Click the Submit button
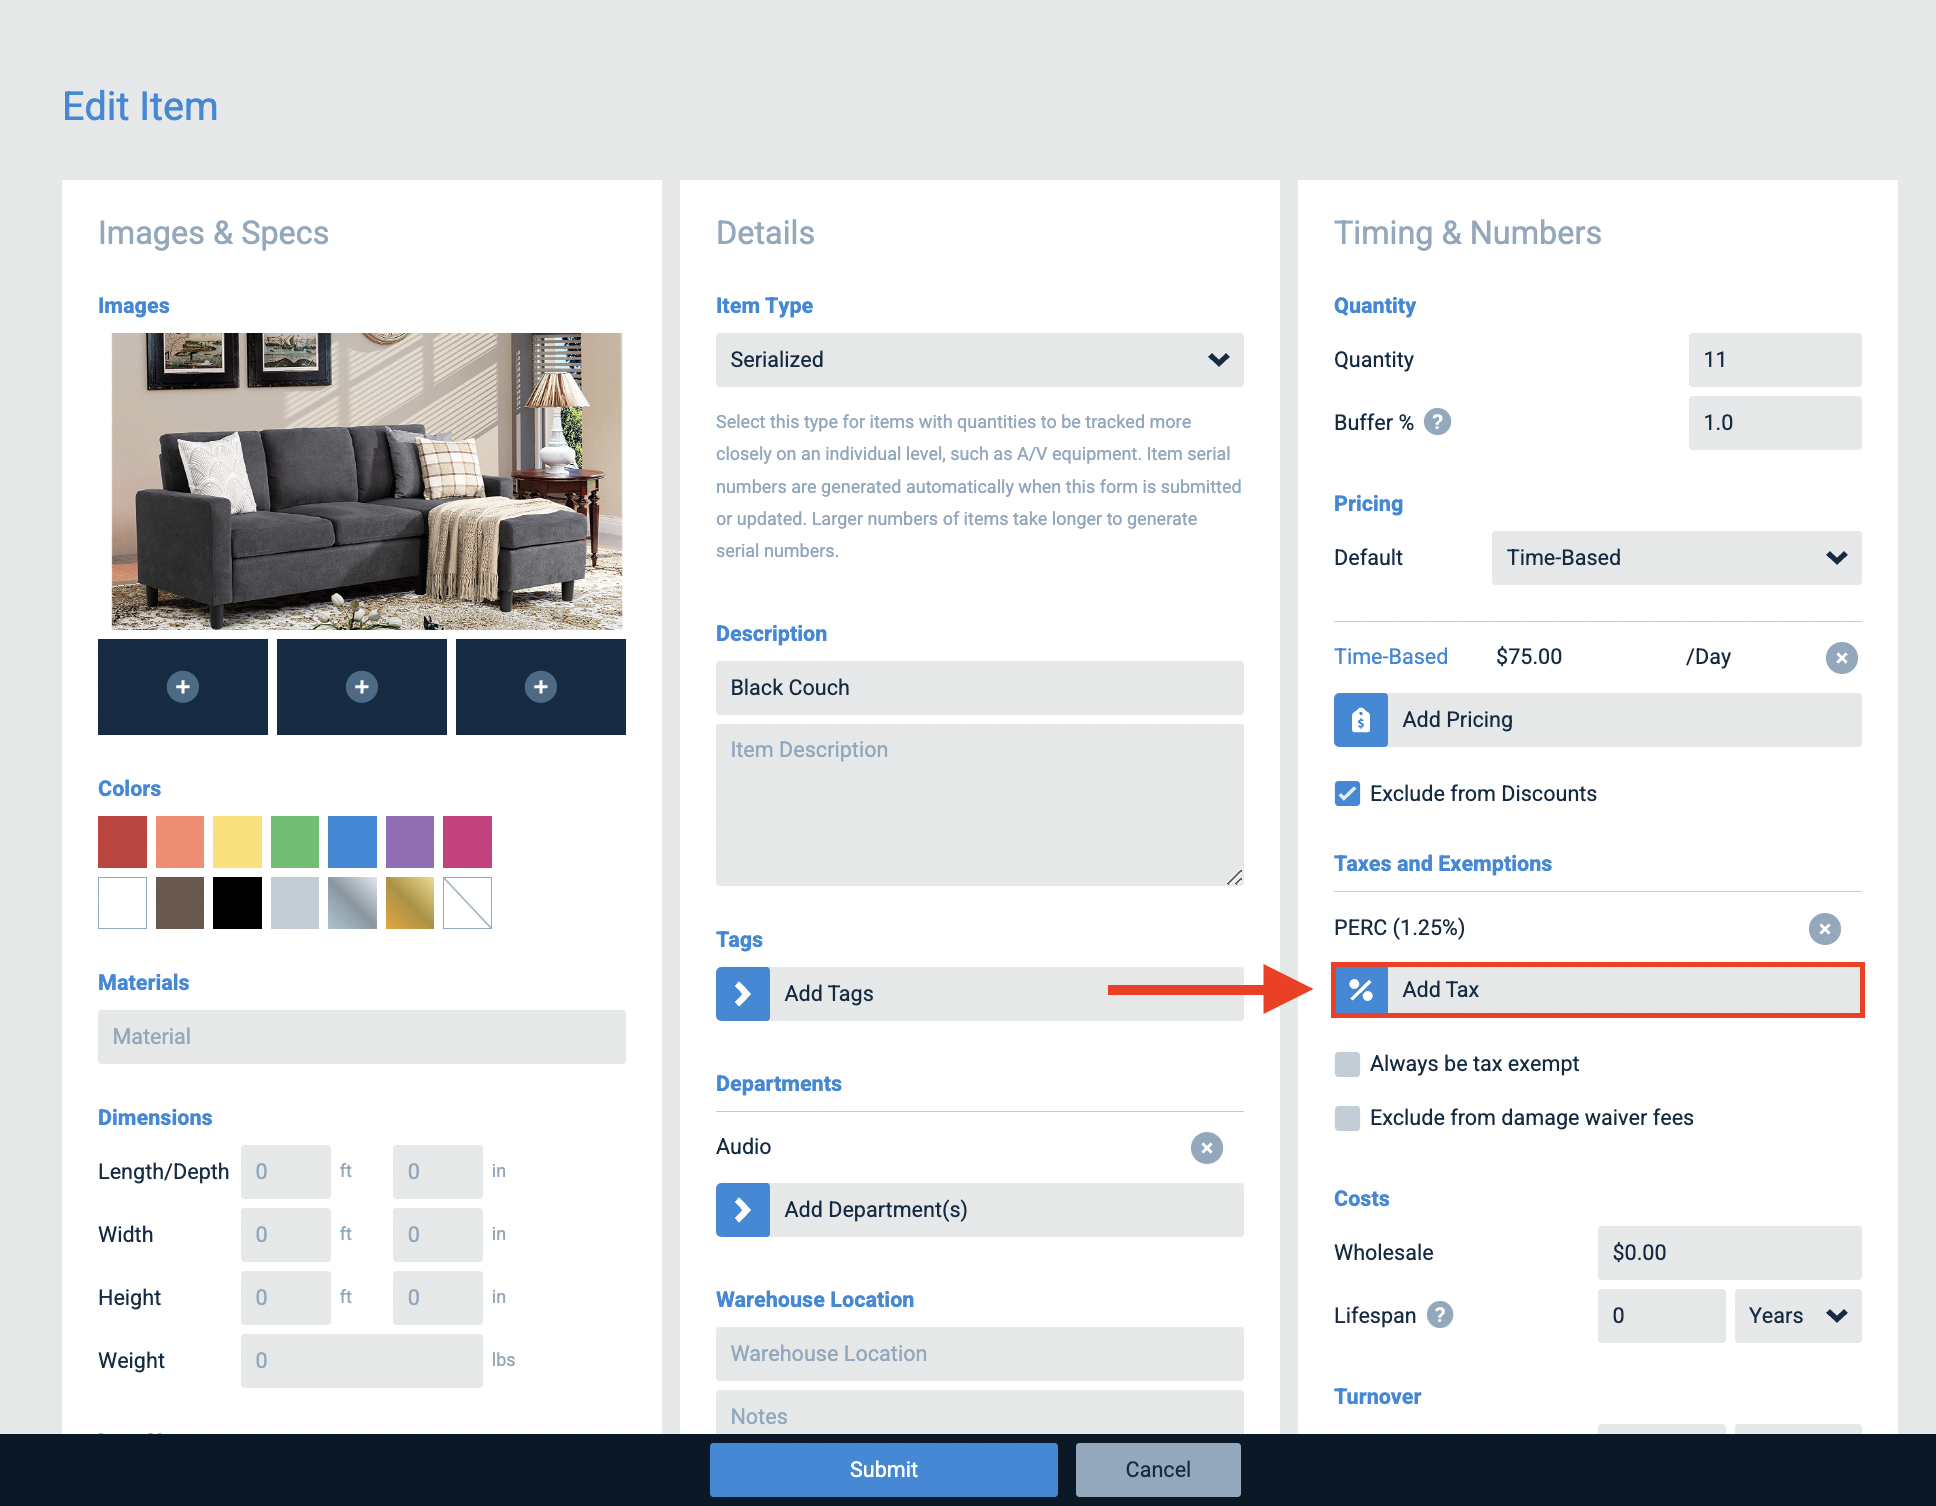 tap(884, 1470)
